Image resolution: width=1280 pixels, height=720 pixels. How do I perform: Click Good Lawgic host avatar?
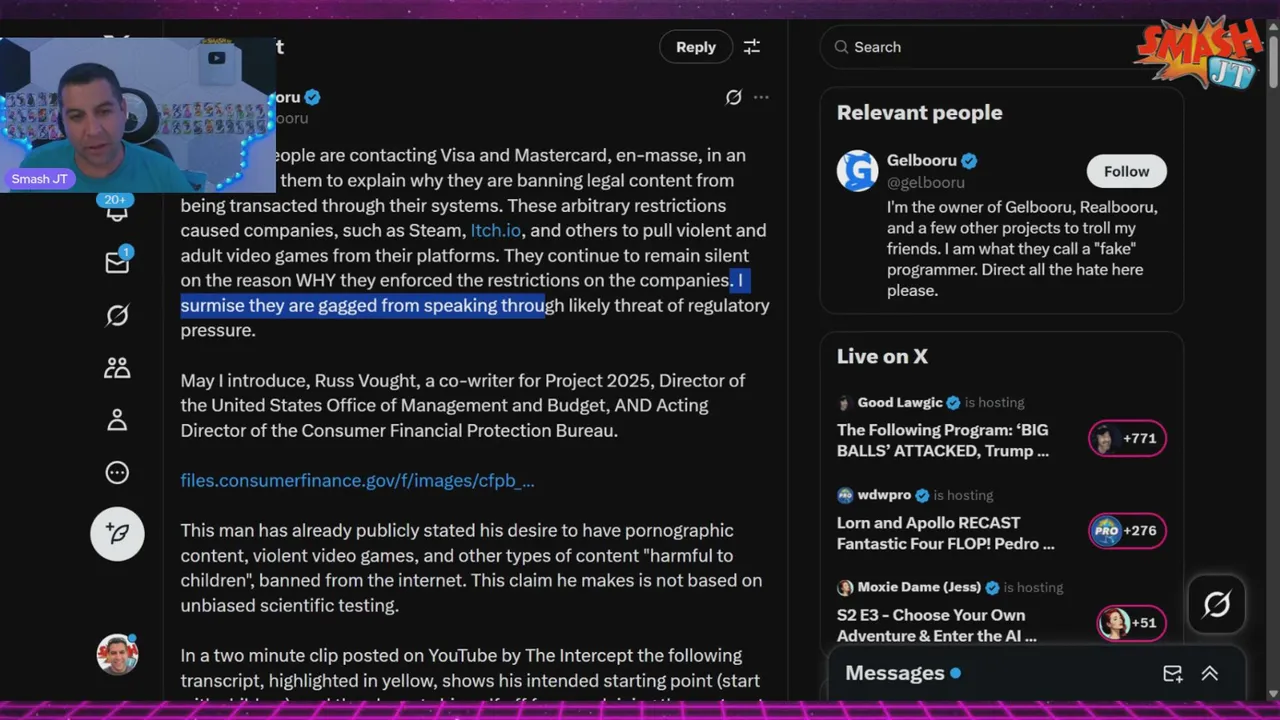point(845,402)
